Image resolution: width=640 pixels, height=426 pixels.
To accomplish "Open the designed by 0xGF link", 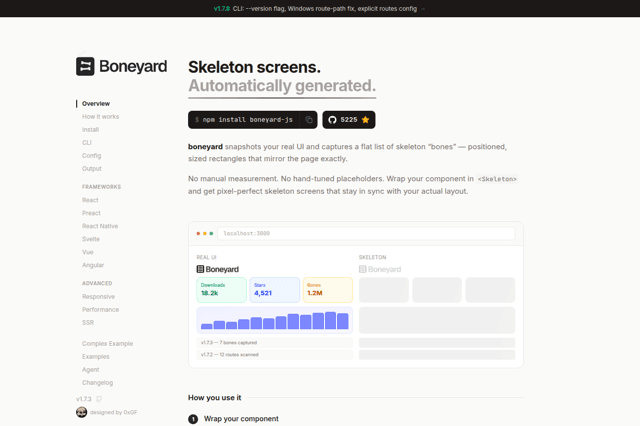I will (x=113, y=413).
